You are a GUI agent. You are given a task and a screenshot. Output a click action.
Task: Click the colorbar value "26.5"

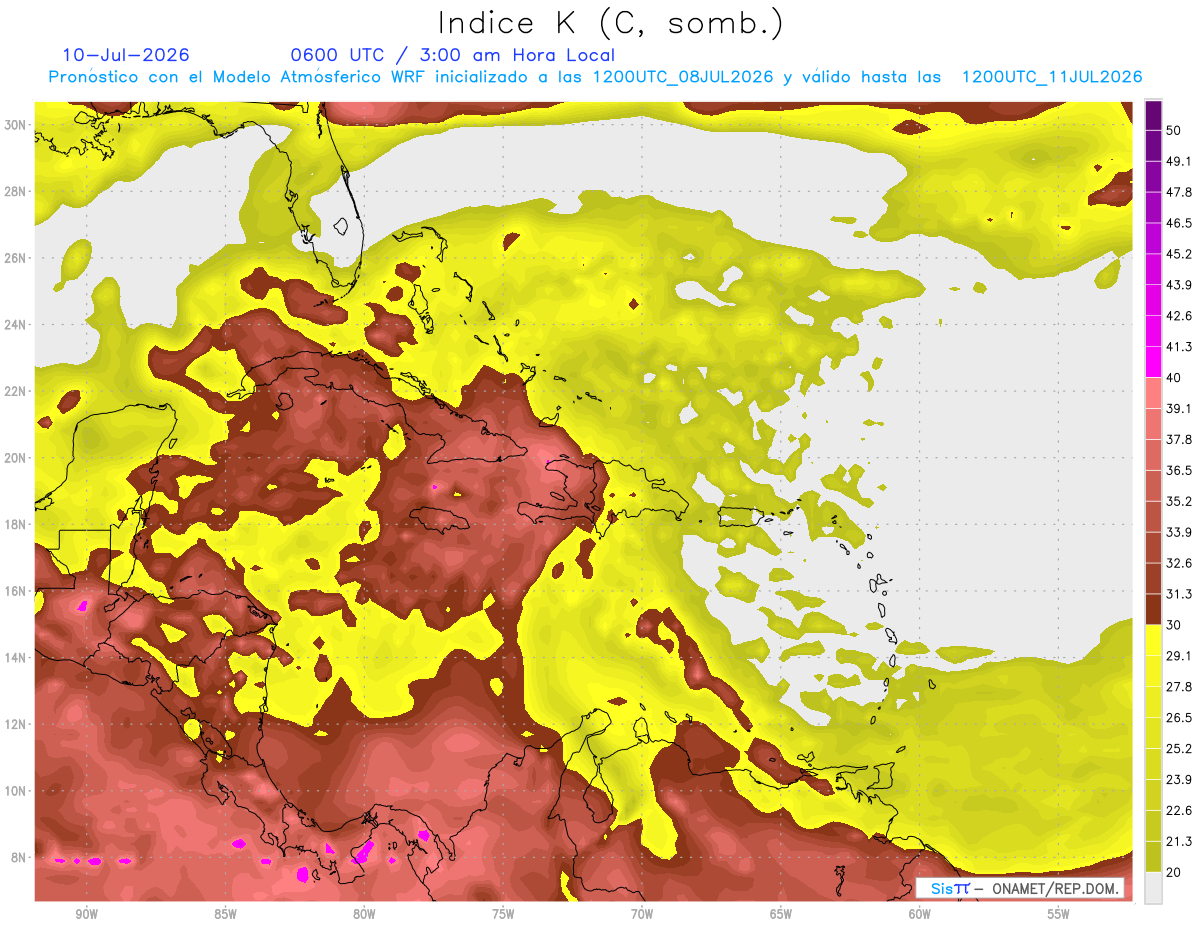1179,718
